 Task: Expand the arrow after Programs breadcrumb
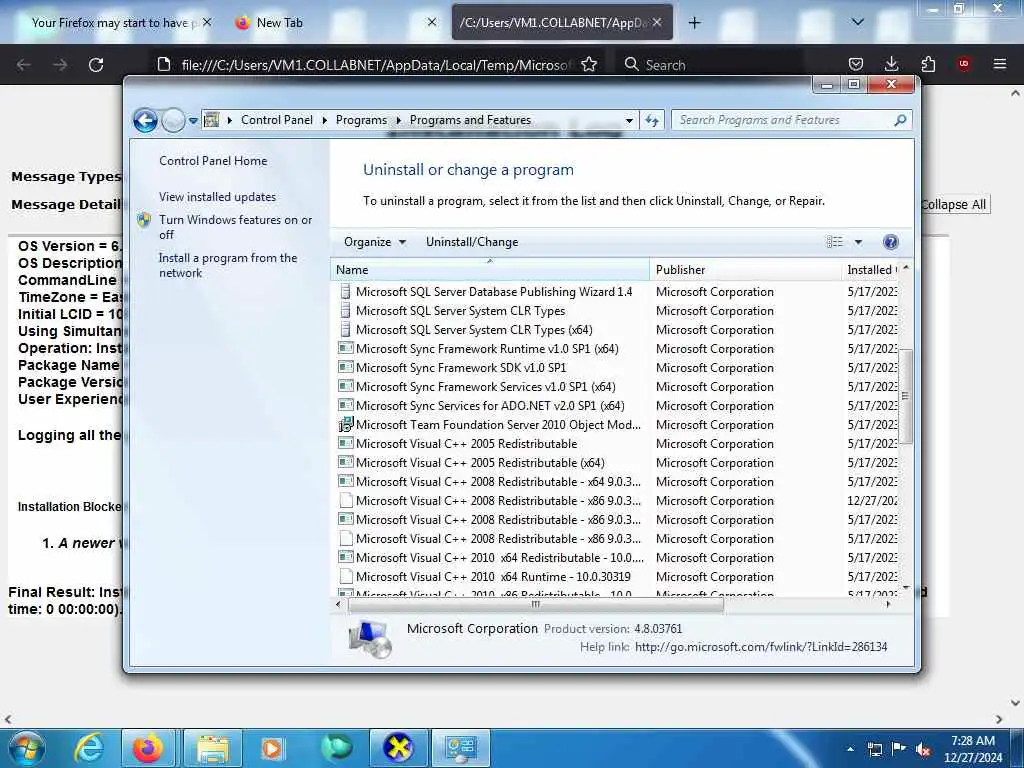(398, 120)
